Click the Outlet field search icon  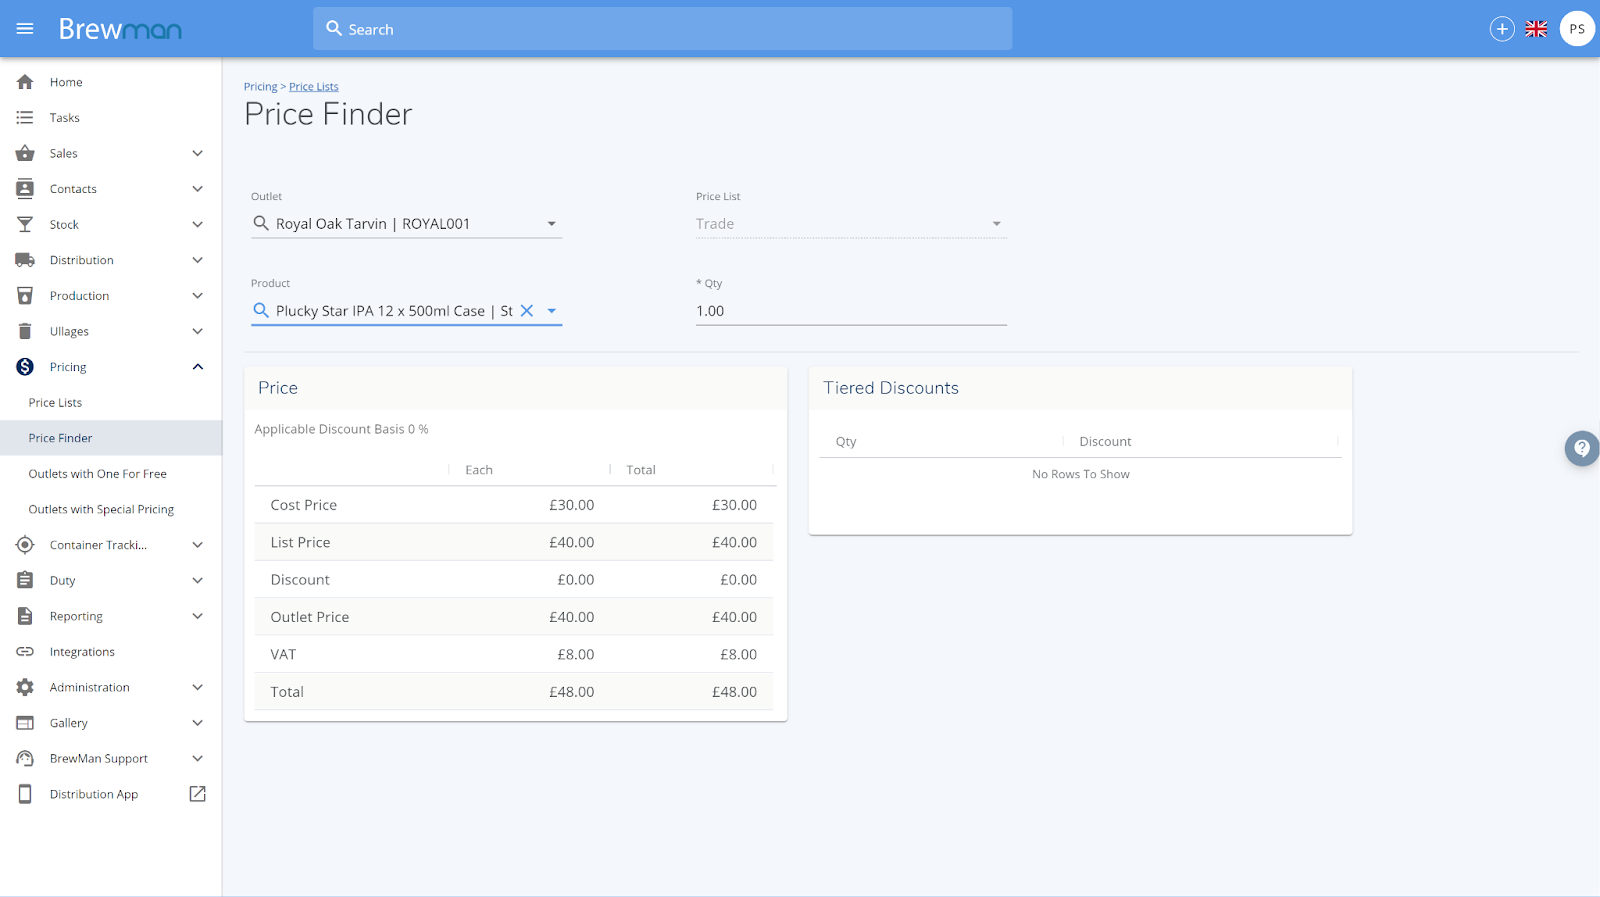coord(261,223)
